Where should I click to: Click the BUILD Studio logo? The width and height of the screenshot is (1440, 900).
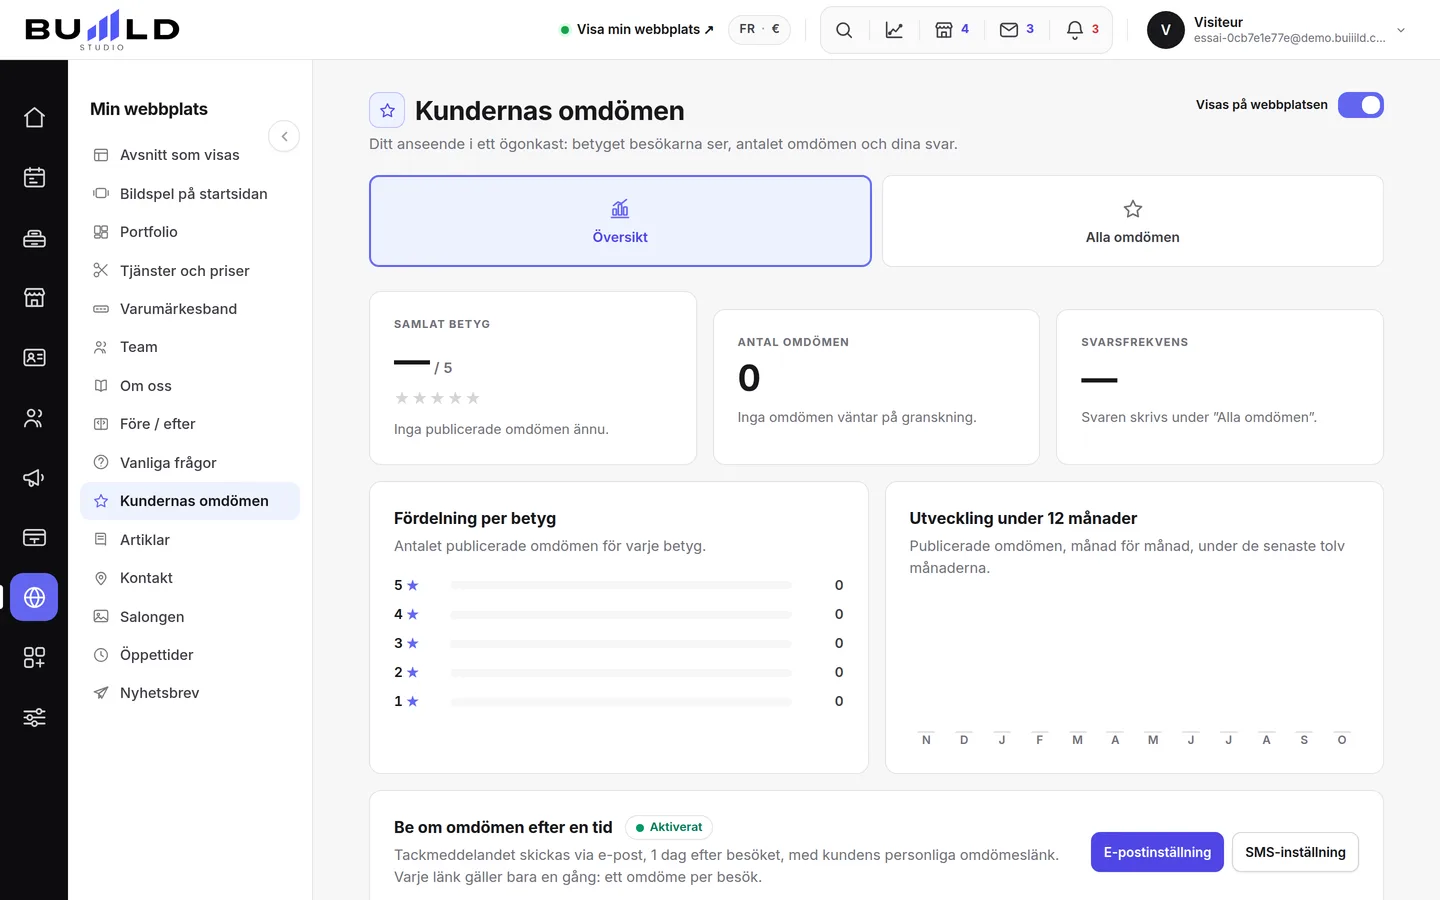click(102, 30)
